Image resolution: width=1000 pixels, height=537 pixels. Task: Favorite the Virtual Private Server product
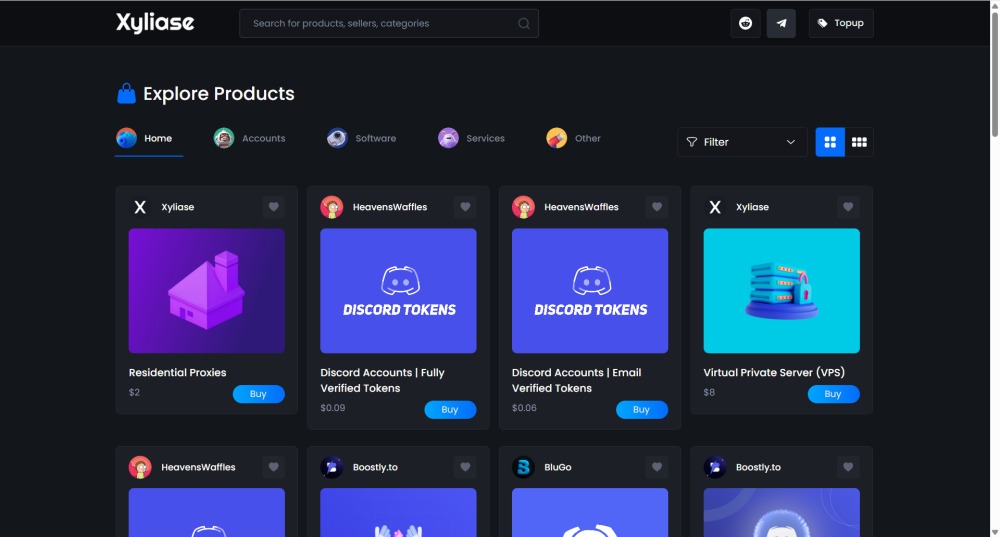848,207
